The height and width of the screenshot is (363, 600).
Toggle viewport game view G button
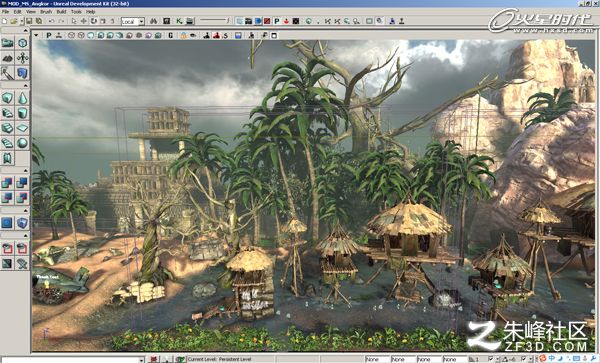[171, 36]
